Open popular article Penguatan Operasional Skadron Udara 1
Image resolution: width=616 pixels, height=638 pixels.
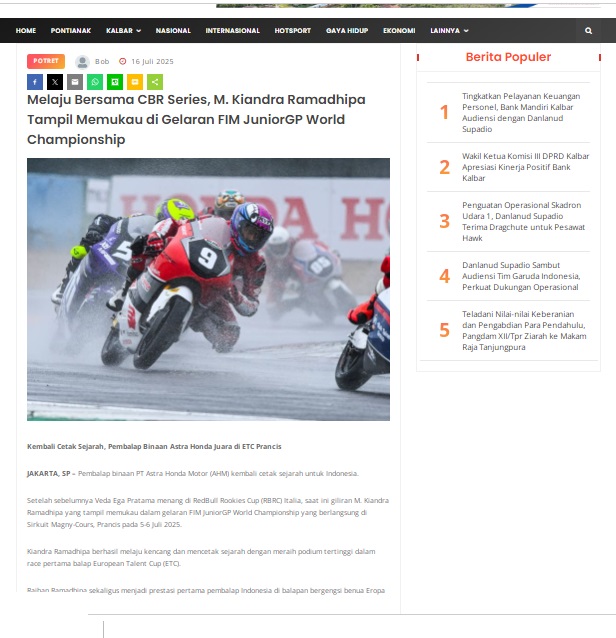(523, 222)
